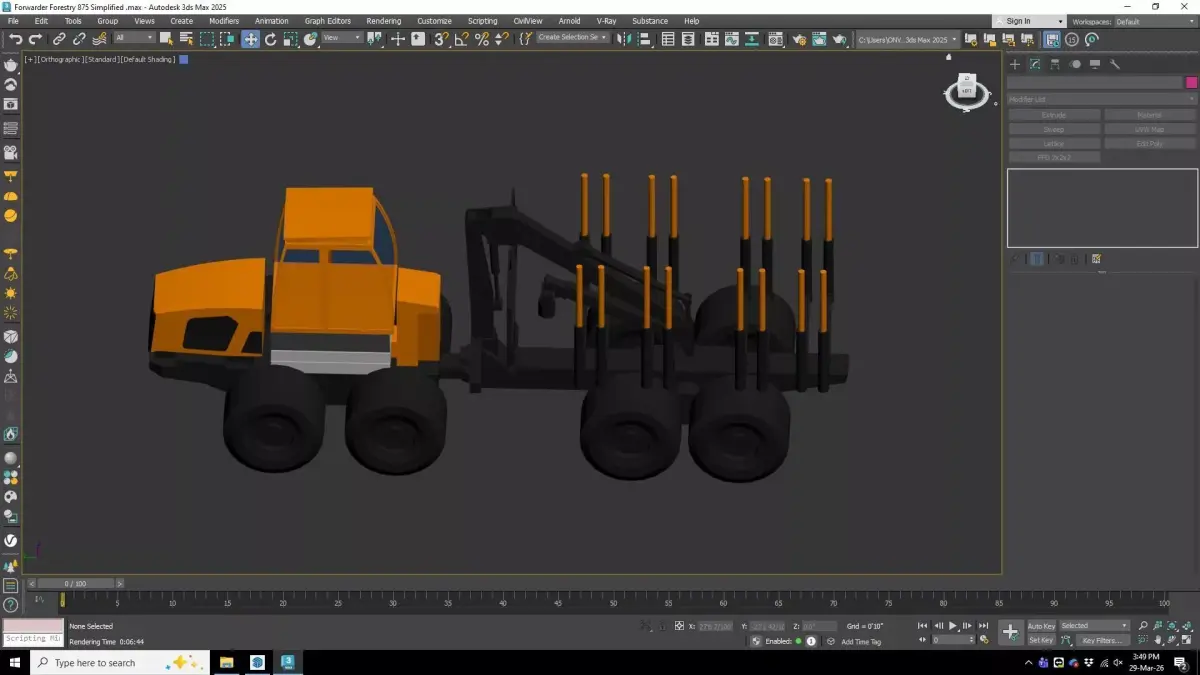Toggle Auto Key animation mode
Viewport: 1200px width, 675px height.
1041,626
